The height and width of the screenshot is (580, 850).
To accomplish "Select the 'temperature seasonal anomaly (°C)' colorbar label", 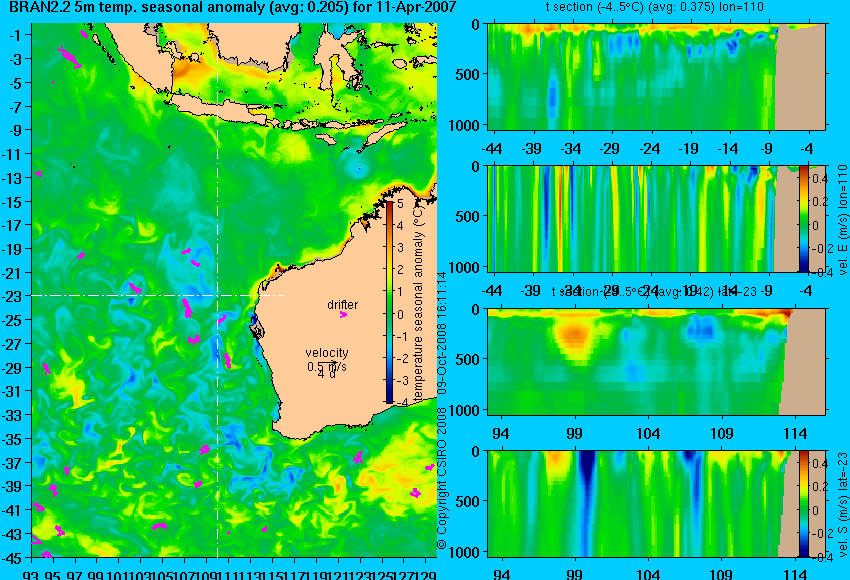I will [418, 306].
